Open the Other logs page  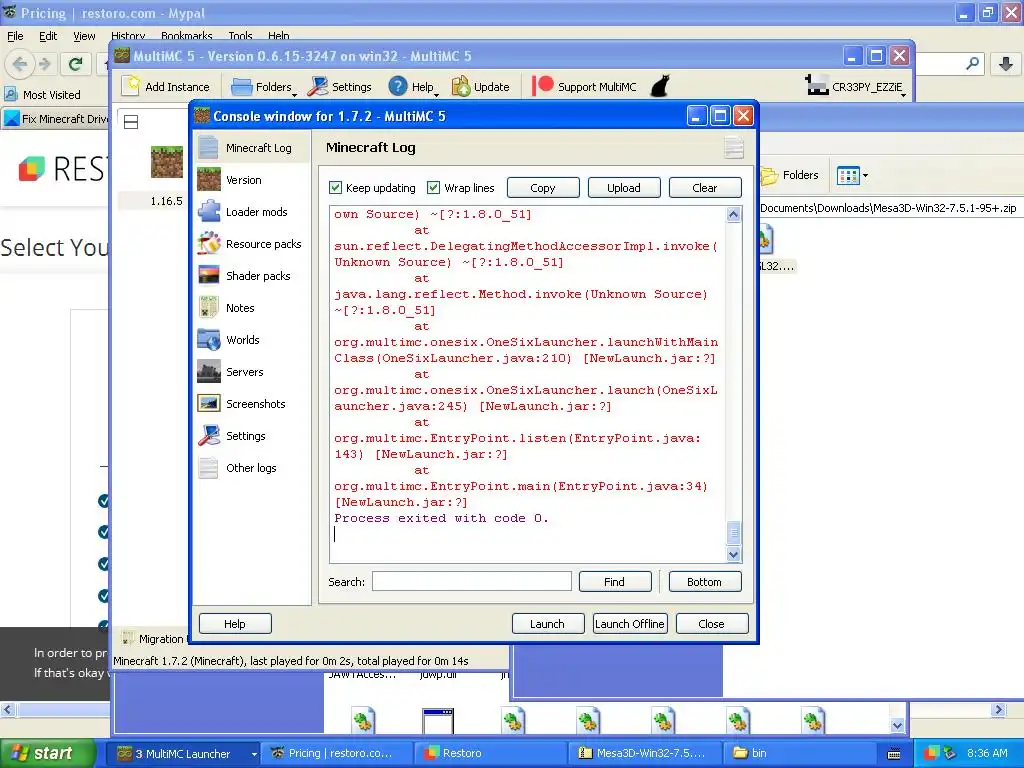(x=251, y=468)
